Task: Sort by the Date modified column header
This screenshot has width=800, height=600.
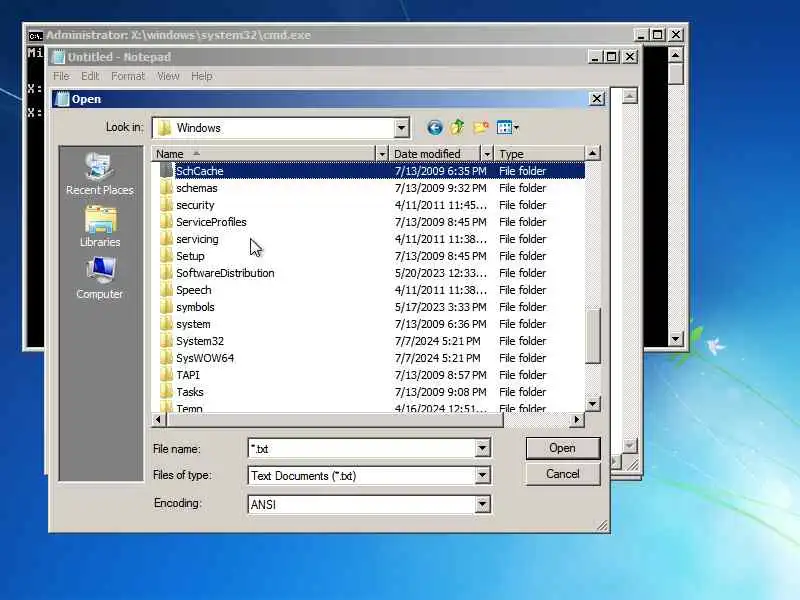Action: (x=436, y=154)
